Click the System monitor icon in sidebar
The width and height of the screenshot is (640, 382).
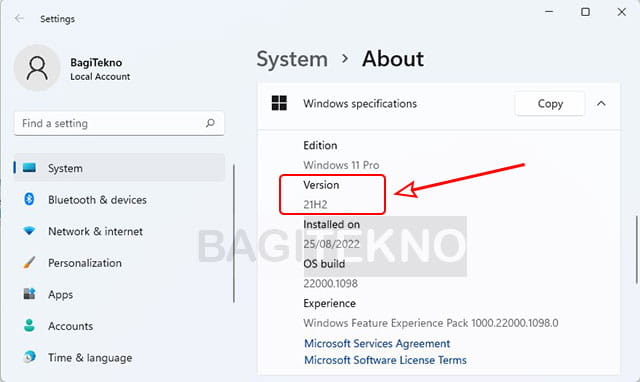click(x=29, y=168)
